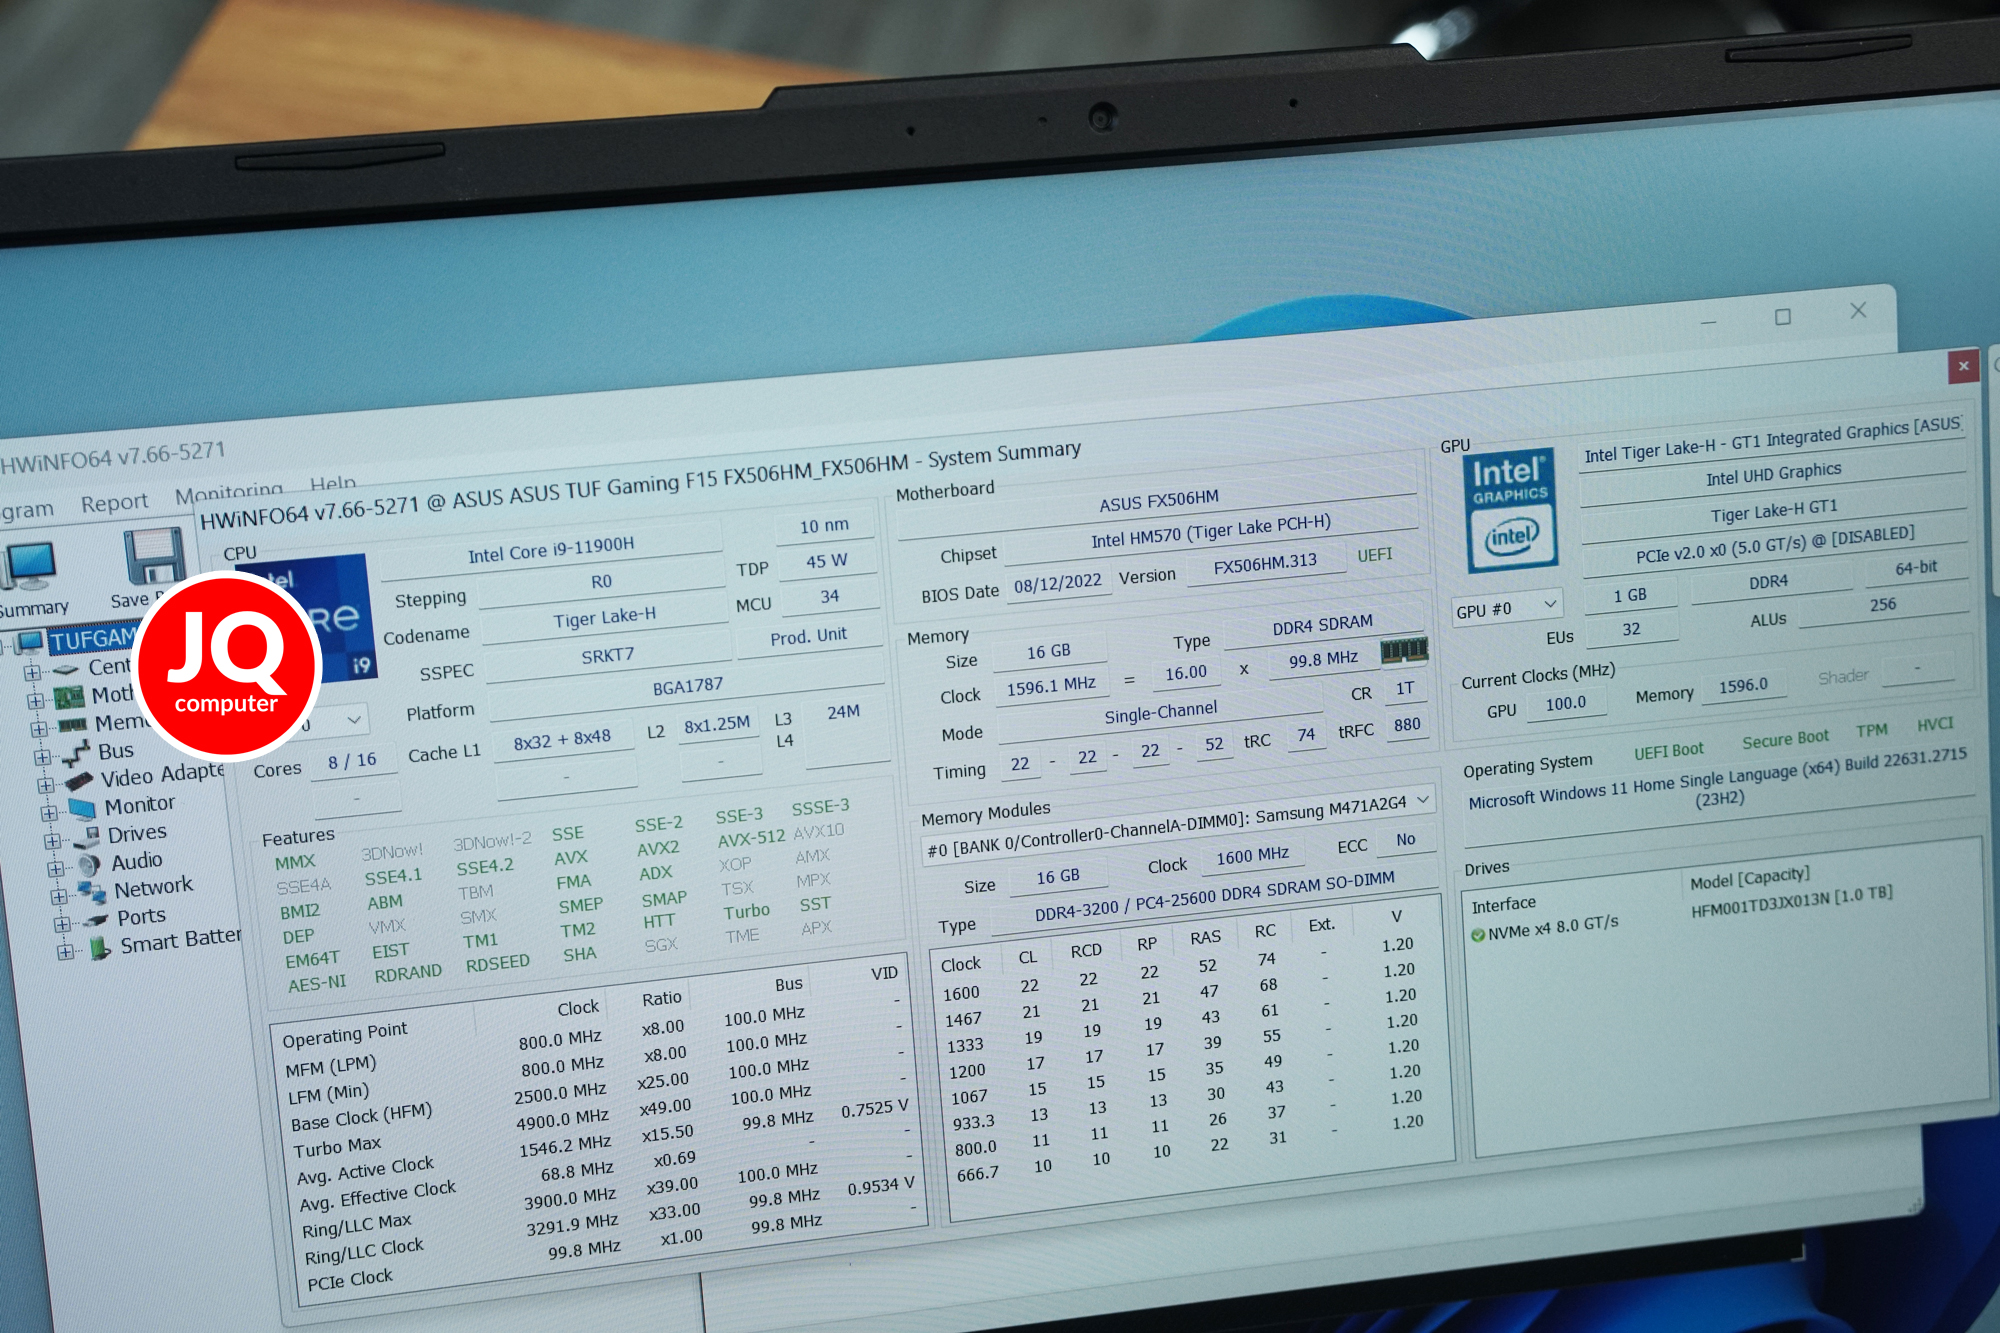Click the Video Adapter card icon in tree
The width and height of the screenshot is (2000, 1333).
coord(79,780)
